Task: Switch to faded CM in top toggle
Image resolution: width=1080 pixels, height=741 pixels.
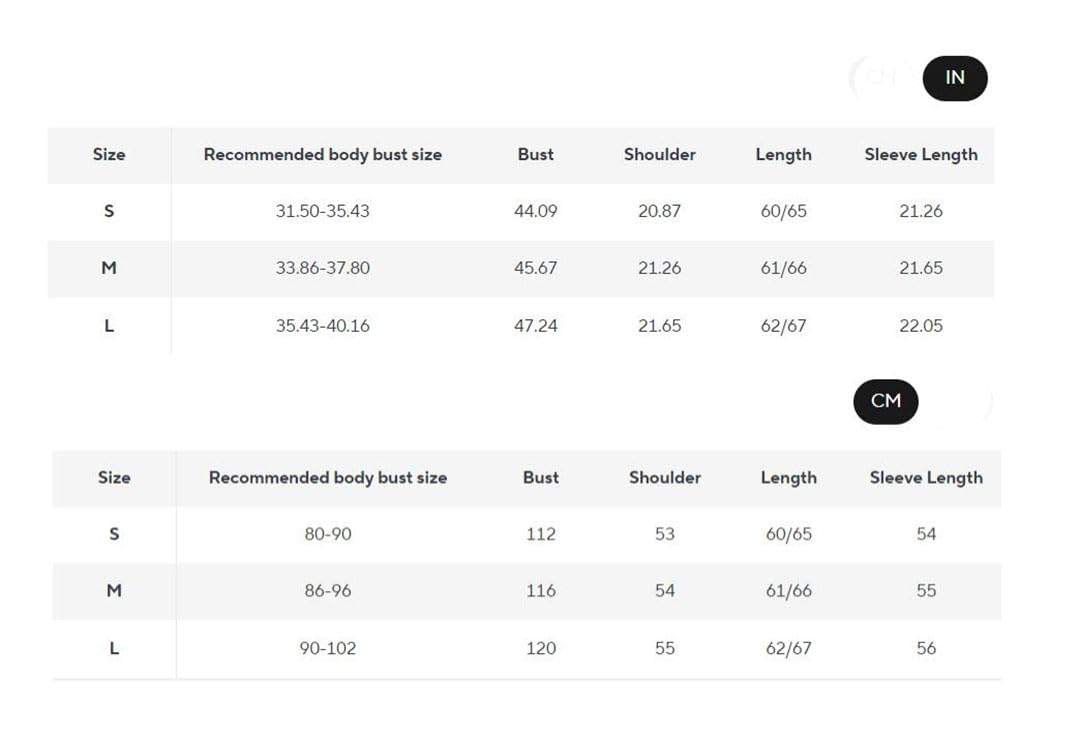Action: (881, 78)
